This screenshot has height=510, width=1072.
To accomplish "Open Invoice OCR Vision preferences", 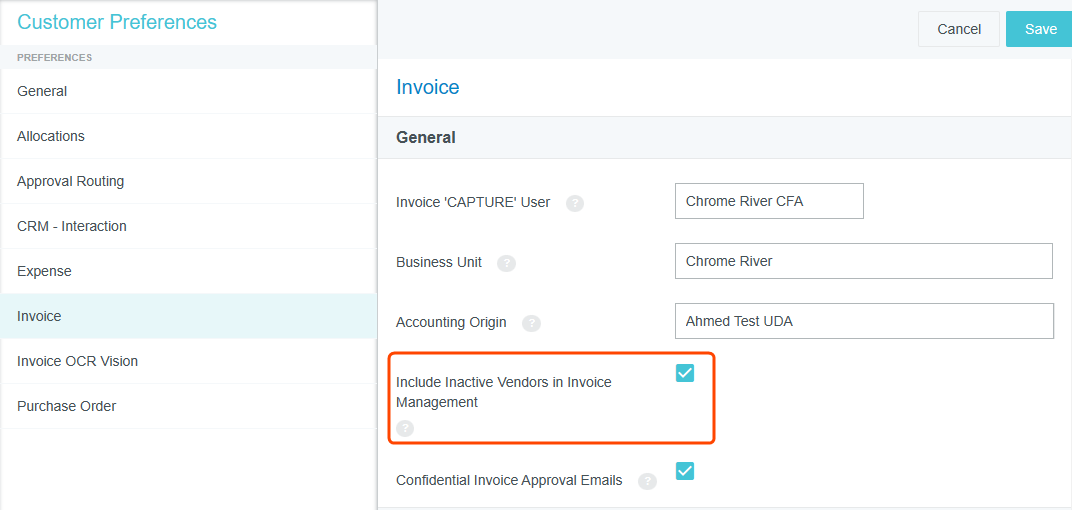I will (77, 361).
